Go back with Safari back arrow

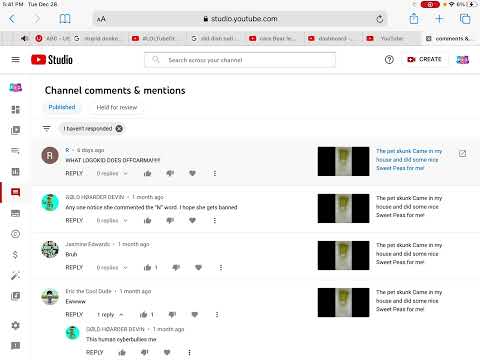(12, 19)
